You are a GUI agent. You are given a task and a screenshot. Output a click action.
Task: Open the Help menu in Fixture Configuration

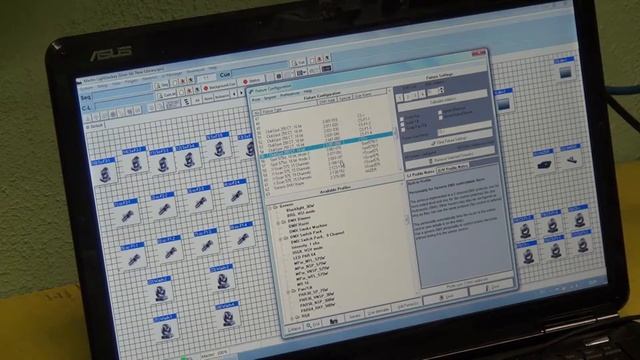(x=308, y=91)
